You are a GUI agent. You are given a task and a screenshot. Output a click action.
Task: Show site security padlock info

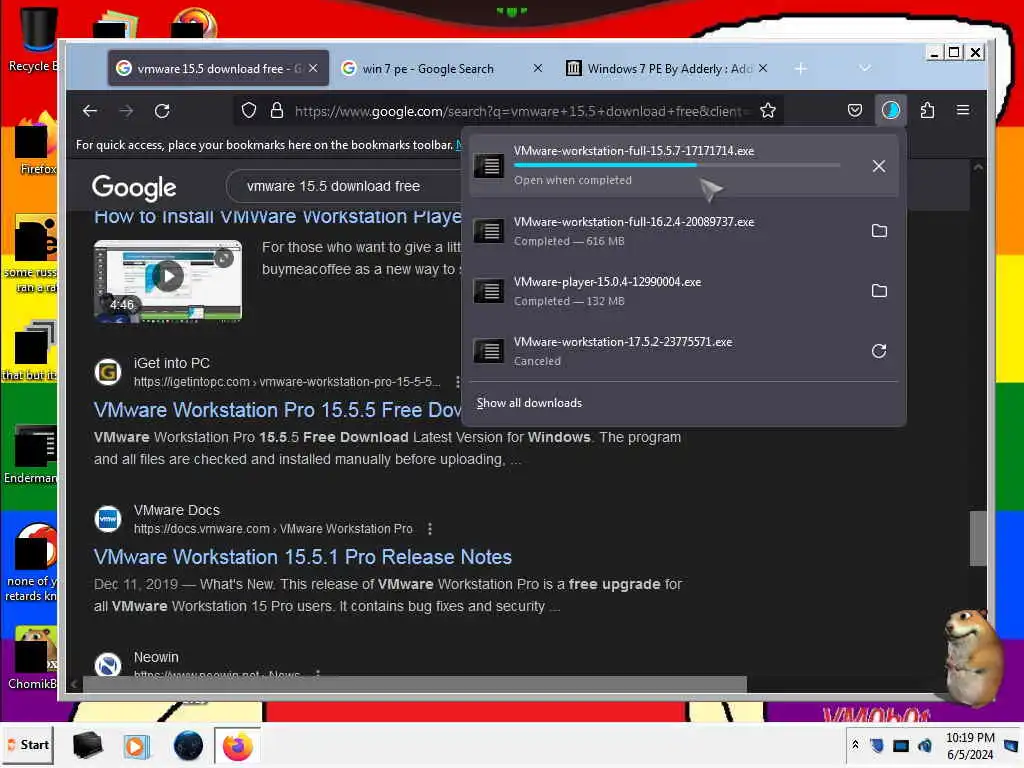click(x=277, y=110)
